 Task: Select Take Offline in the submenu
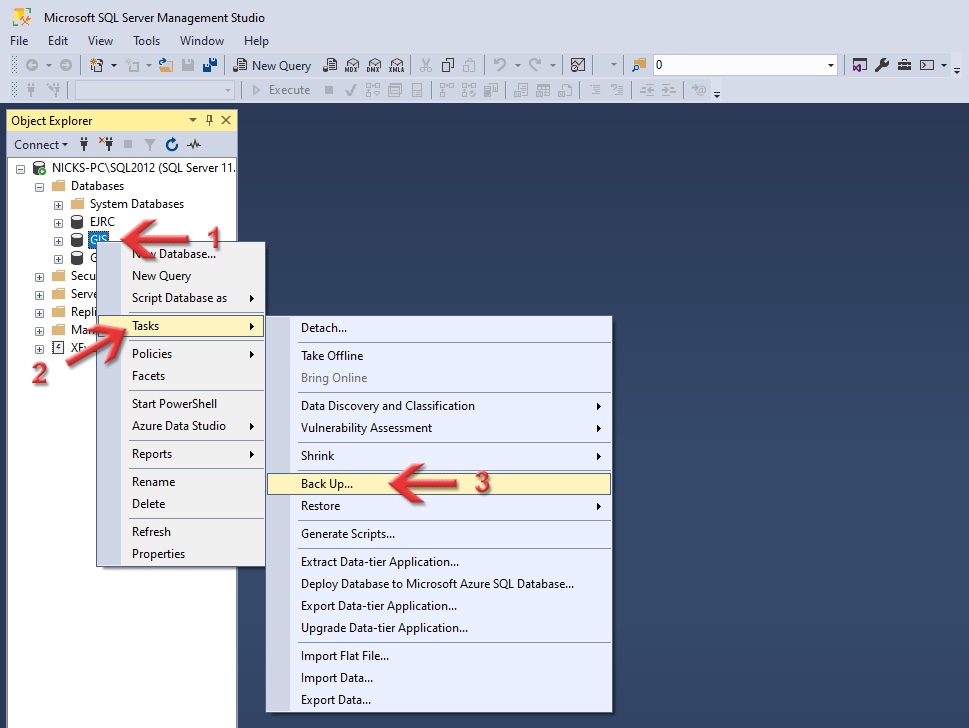439,356
